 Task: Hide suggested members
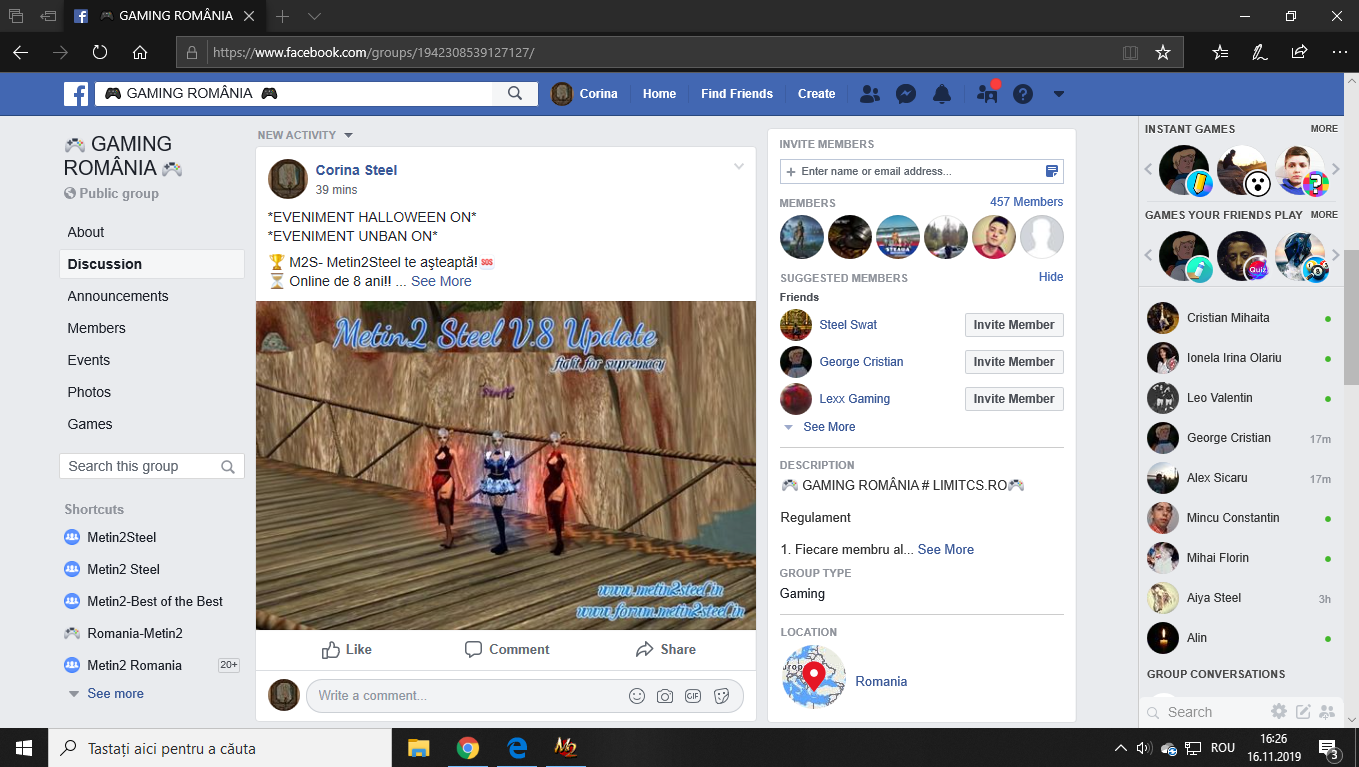click(1051, 277)
